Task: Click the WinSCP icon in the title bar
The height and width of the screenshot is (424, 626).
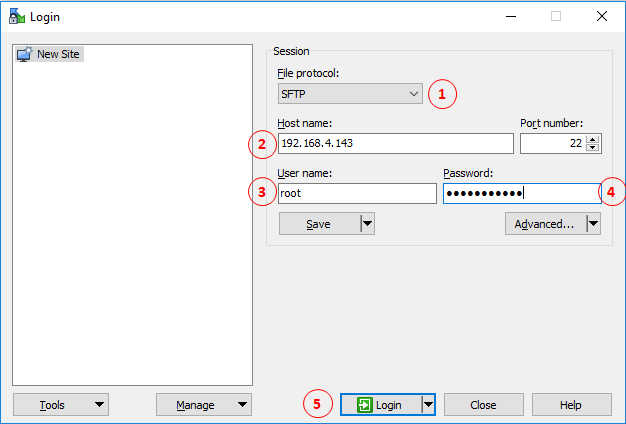Action: pos(16,16)
